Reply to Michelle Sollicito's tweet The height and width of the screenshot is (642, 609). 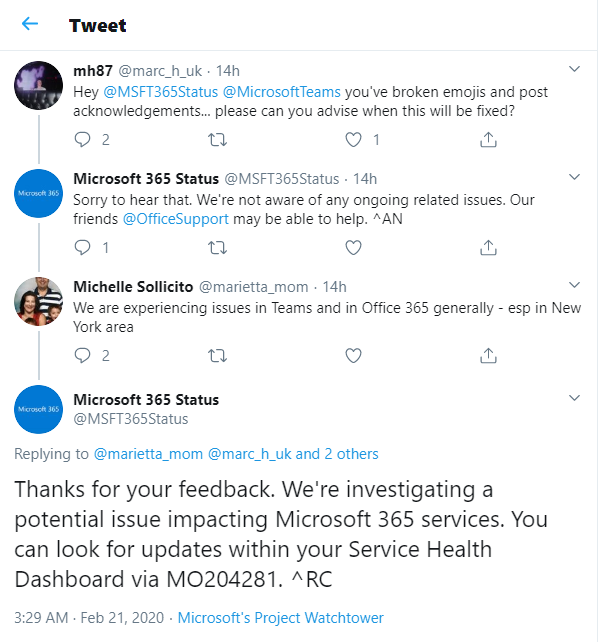click(x=82, y=355)
